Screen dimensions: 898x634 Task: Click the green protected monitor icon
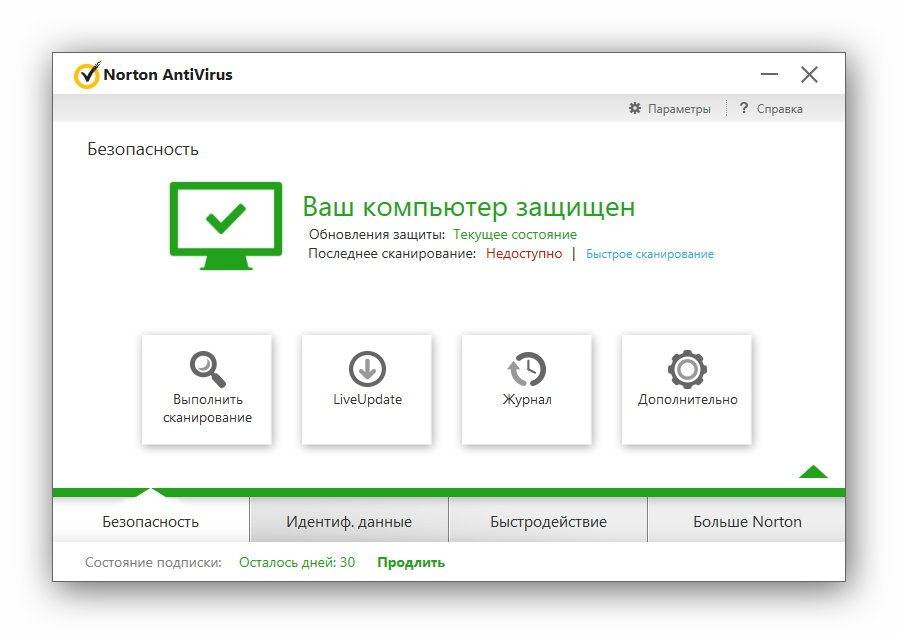pos(226,226)
